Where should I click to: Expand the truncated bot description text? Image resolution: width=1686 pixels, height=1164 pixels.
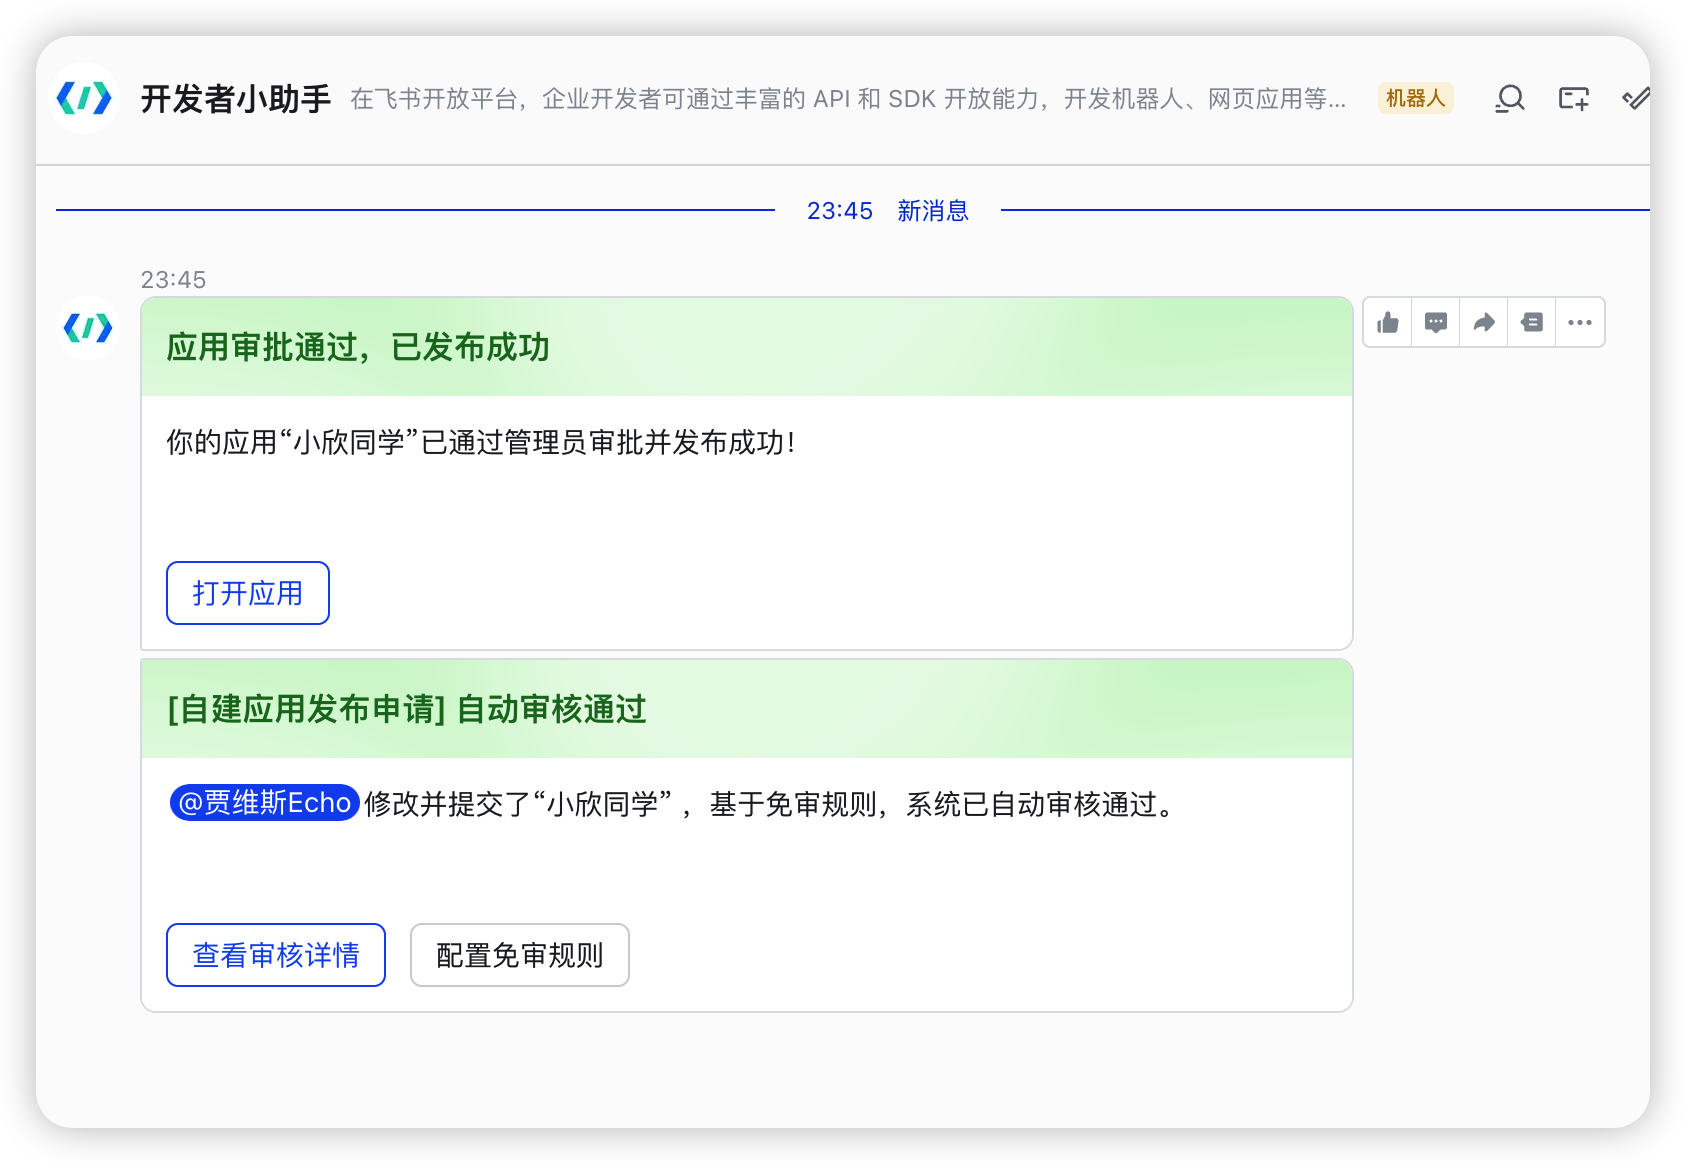[x=847, y=99]
